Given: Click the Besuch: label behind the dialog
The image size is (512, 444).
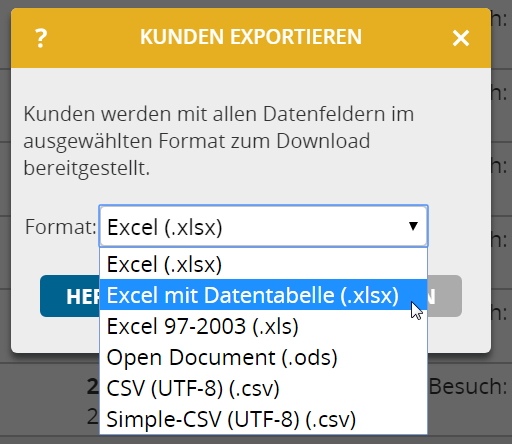Looking at the screenshot, I should [x=468, y=387].
